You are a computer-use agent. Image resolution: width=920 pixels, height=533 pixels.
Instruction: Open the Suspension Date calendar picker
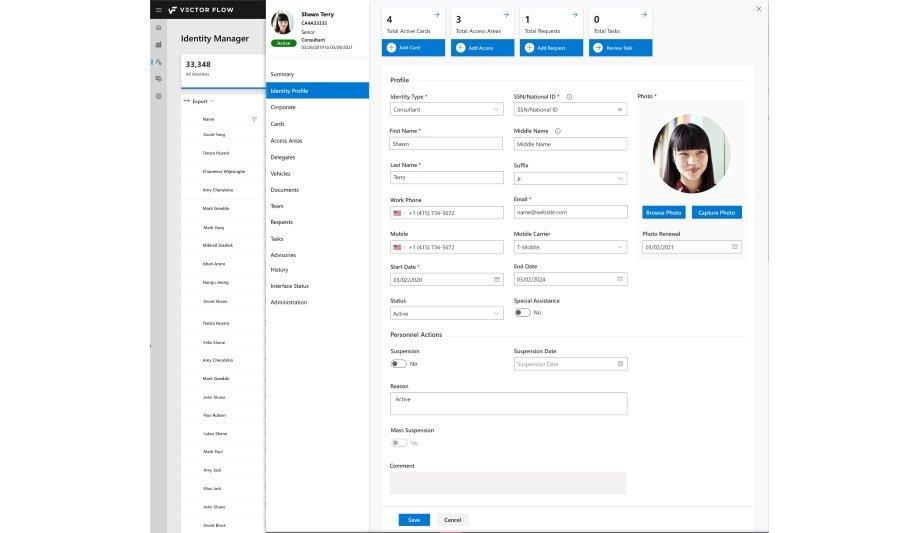620,364
